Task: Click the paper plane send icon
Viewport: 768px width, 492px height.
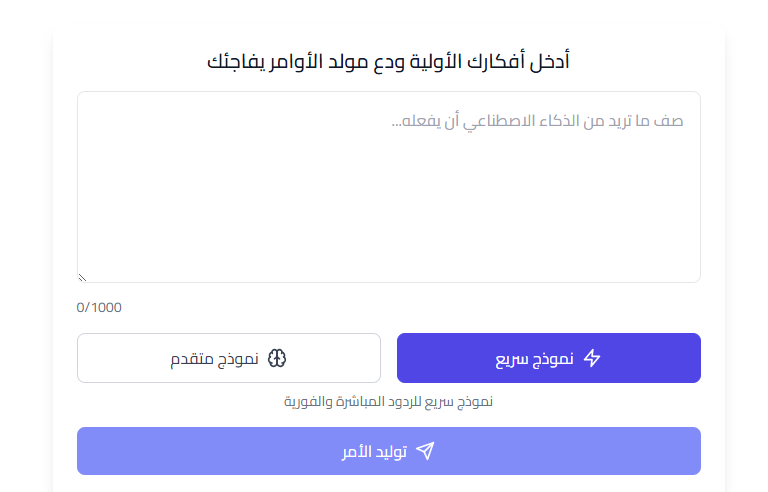Action: point(425,451)
